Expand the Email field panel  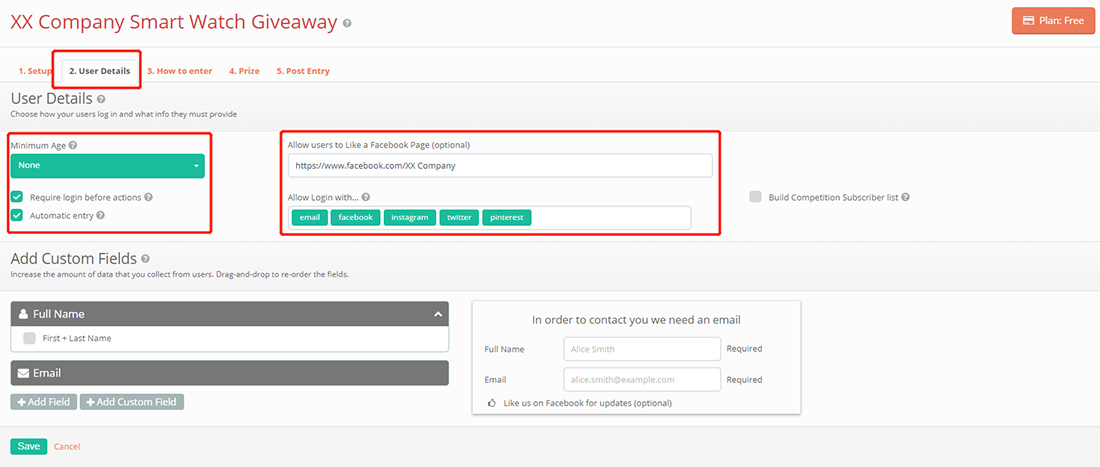229,373
